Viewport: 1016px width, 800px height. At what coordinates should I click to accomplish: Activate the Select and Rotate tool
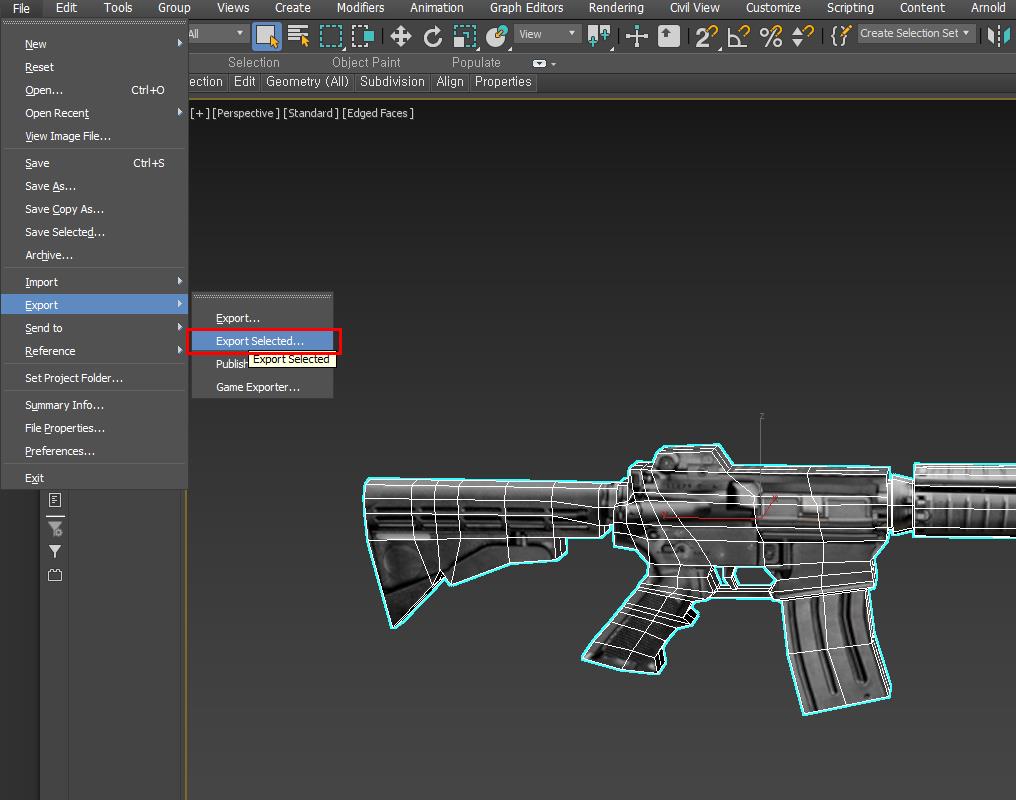pyautogui.click(x=433, y=37)
